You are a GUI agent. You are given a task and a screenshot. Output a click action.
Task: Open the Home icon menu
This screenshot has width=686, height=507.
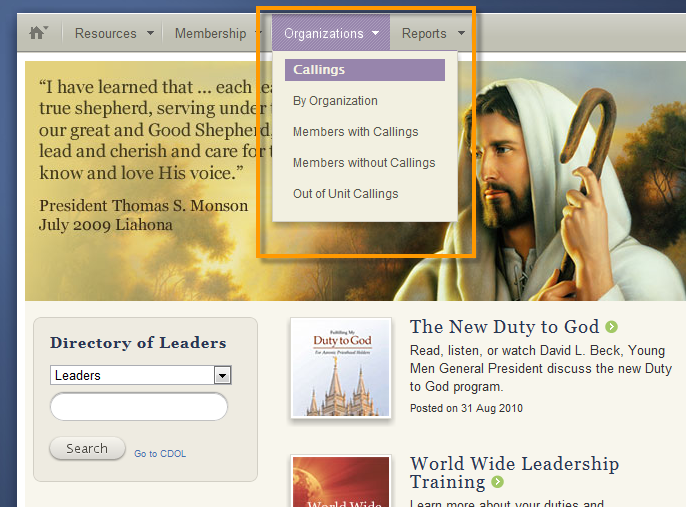pyautogui.click(x=38, y=33)
